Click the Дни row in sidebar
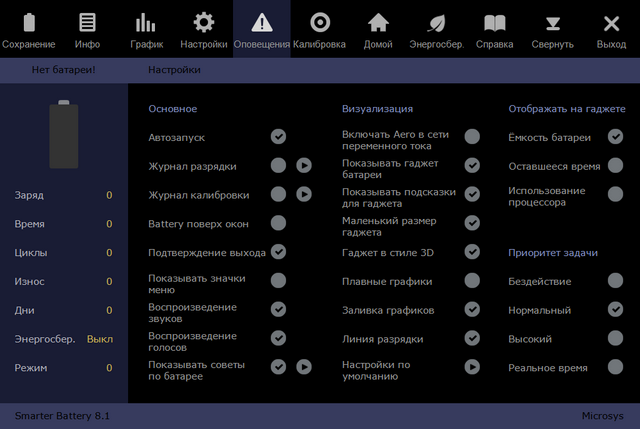Image resolution: width=640 pixels, height=429 pixels. [x=63, y=310]
